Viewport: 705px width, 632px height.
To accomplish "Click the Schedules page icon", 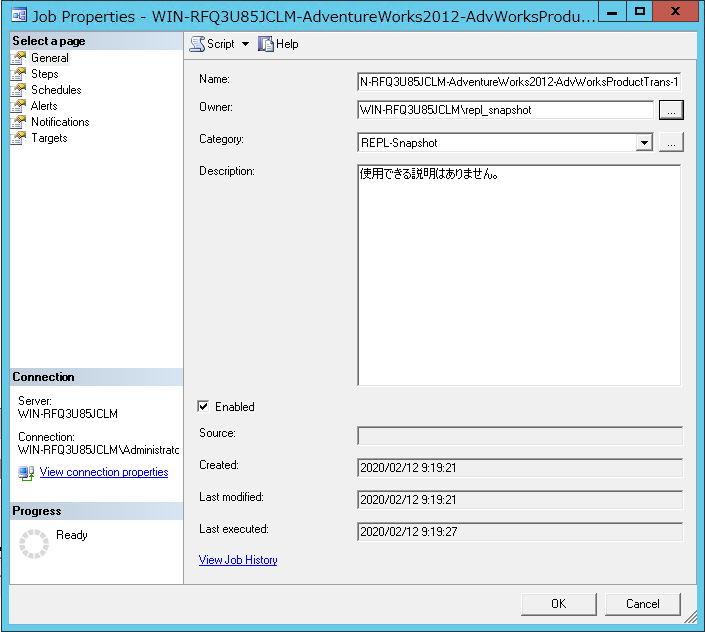I will click(18, 90).
